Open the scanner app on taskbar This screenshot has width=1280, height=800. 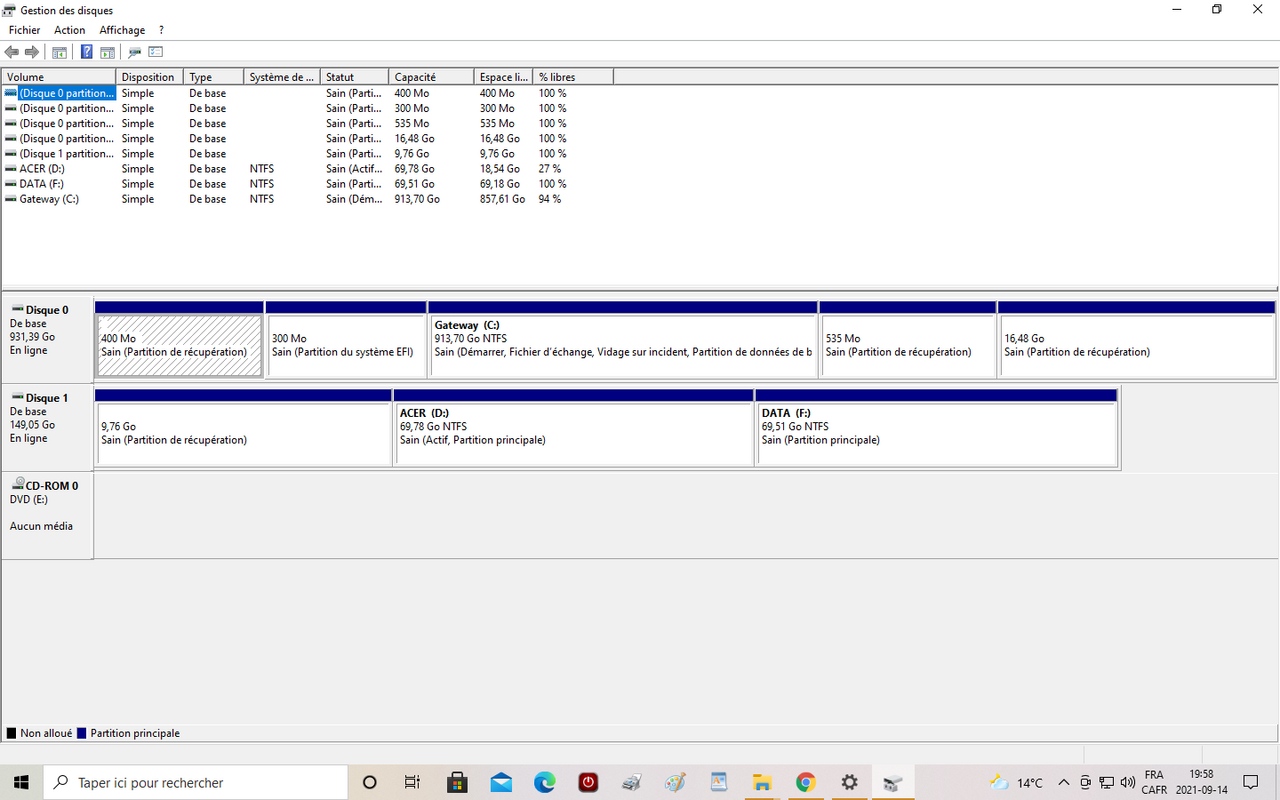pyautogui.click(x=631, y=782)
